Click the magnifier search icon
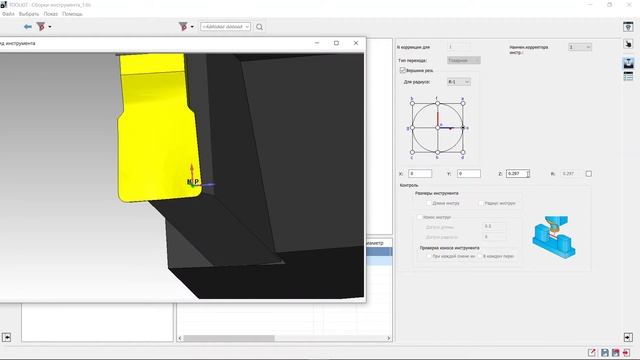Image resolution: width=640 pixels, height=360 pixels. coord(259,27)
